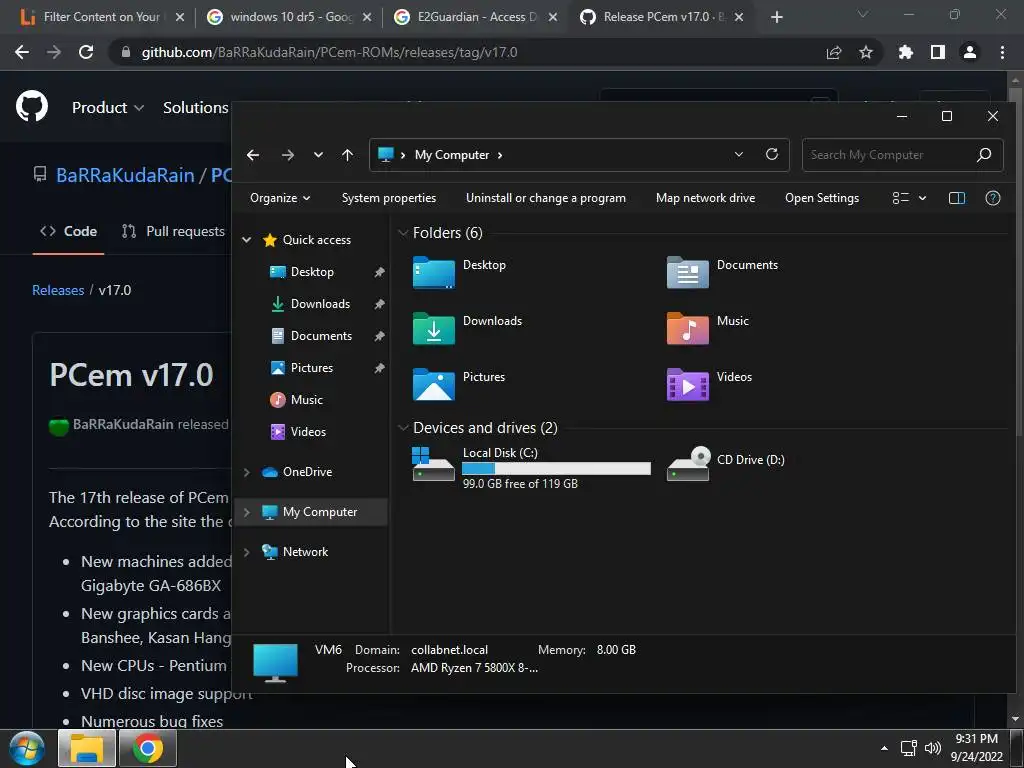Go forward in File Explorer
Viewport: 1024px width, 768px height.
coord(287,155)
